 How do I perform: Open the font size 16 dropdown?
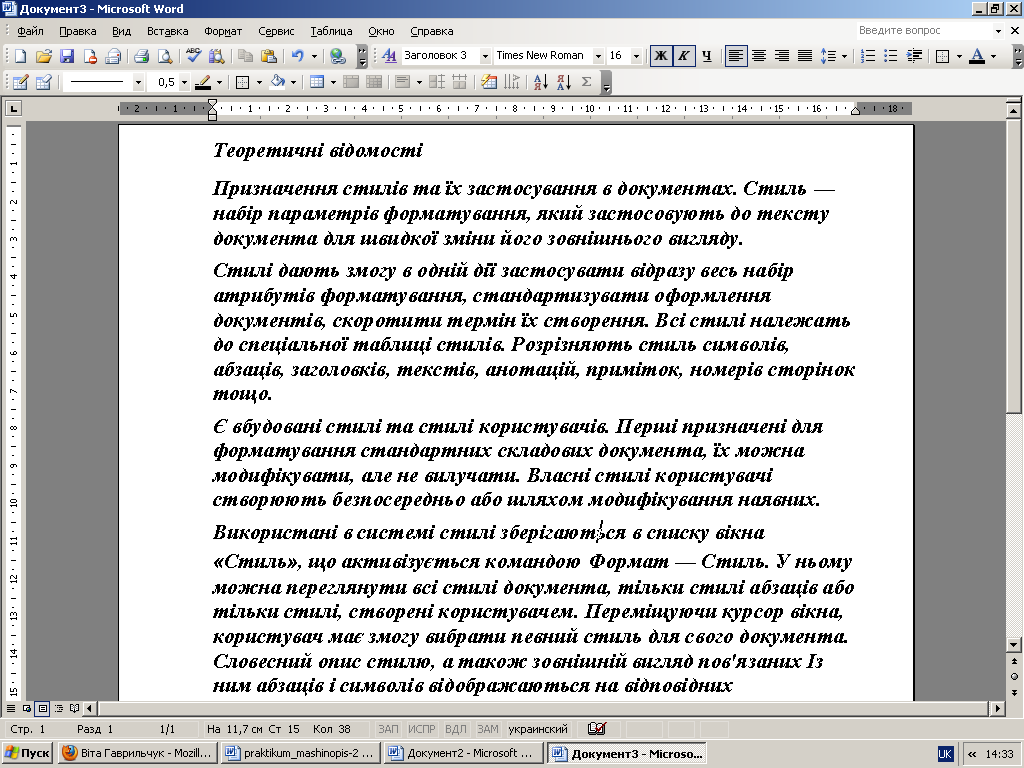tap(636, 56)
